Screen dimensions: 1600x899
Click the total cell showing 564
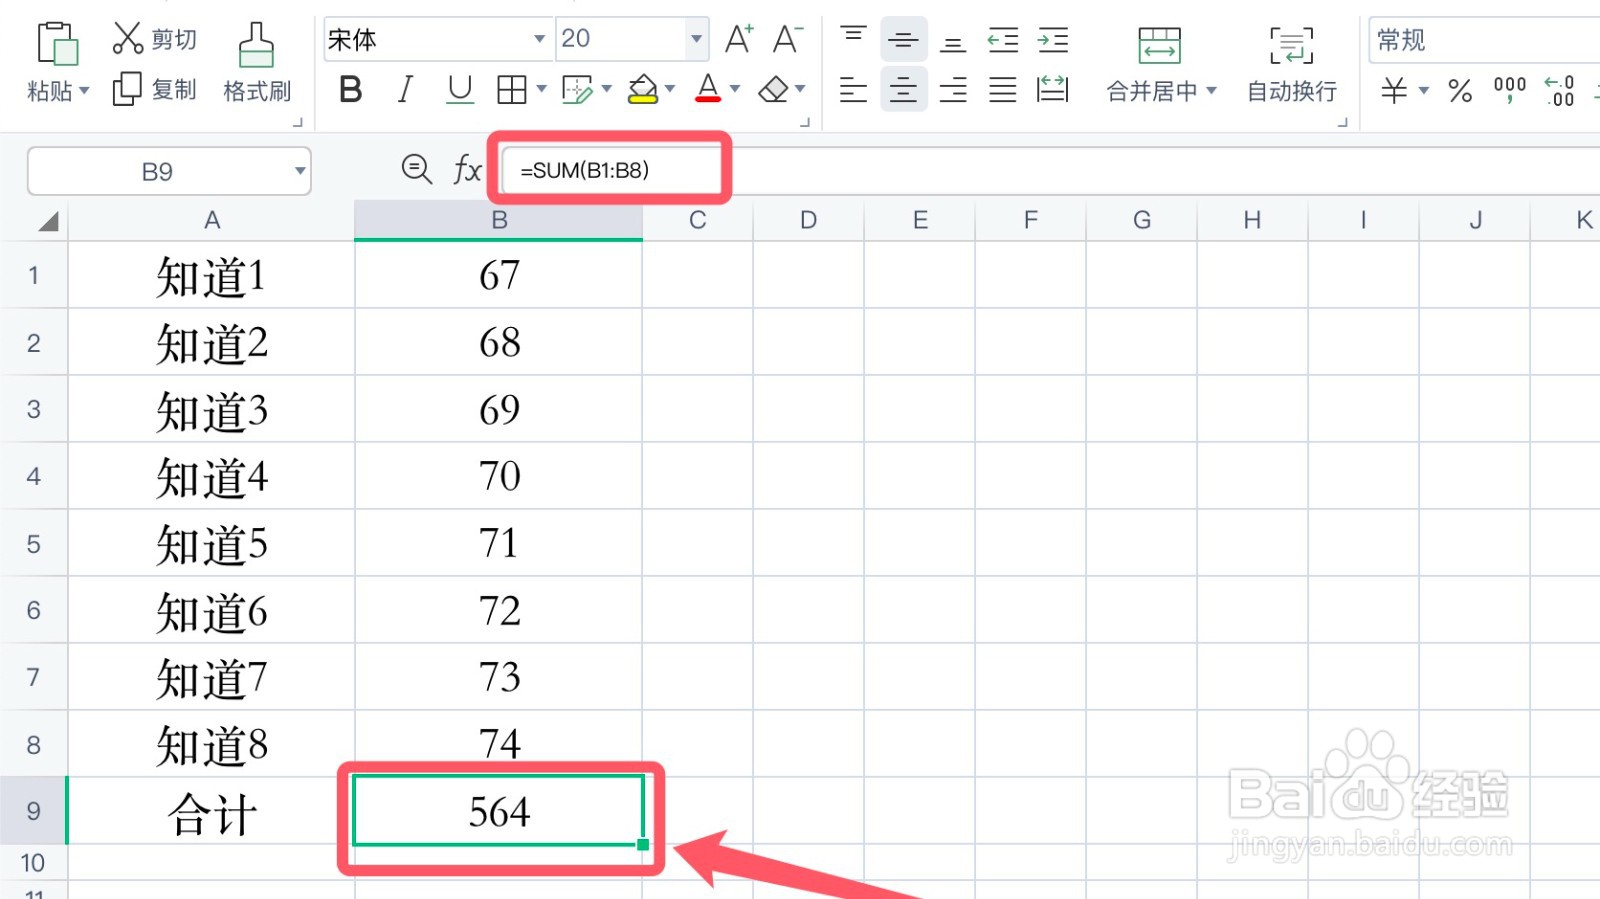(499, 811)
